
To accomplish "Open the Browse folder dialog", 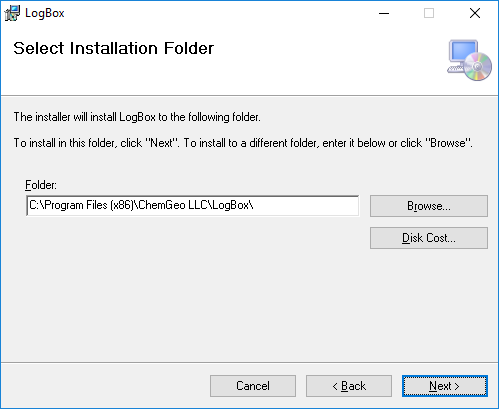I will click(429, 206).
